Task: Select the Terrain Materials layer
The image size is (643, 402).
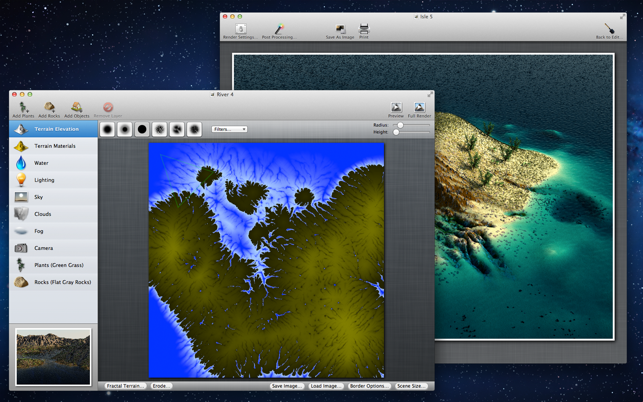Action: click(53, 146)
